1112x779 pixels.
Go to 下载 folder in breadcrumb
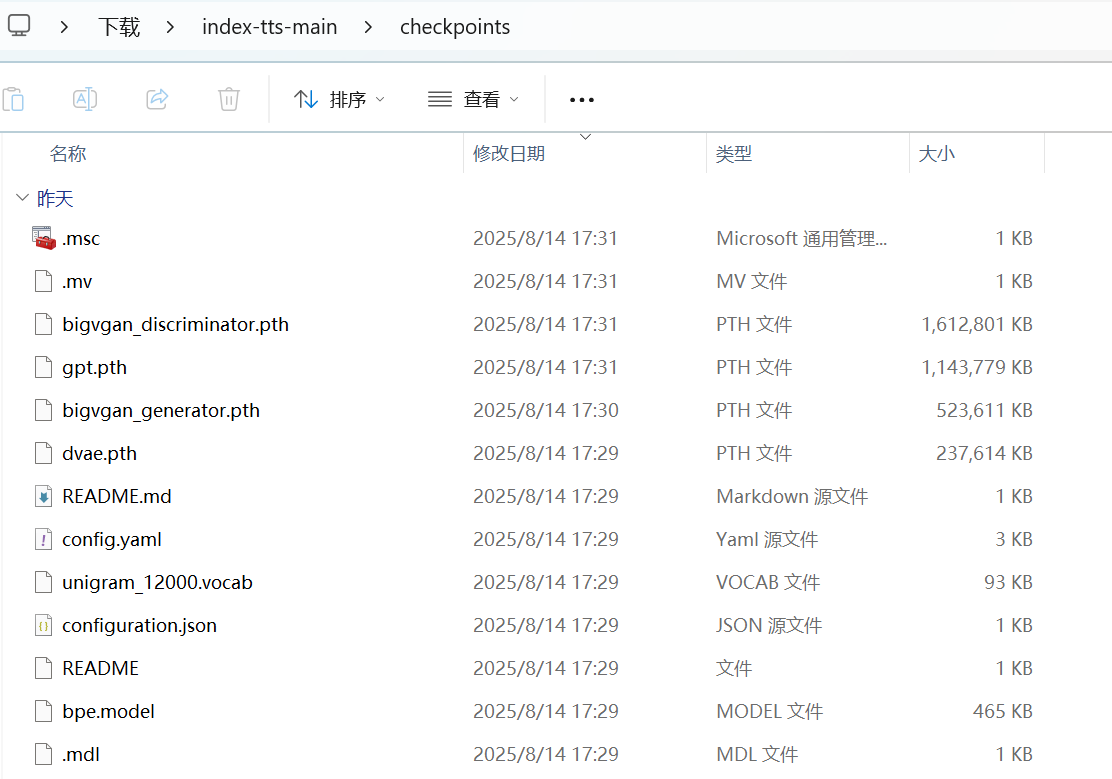click(x=118, y=27)
